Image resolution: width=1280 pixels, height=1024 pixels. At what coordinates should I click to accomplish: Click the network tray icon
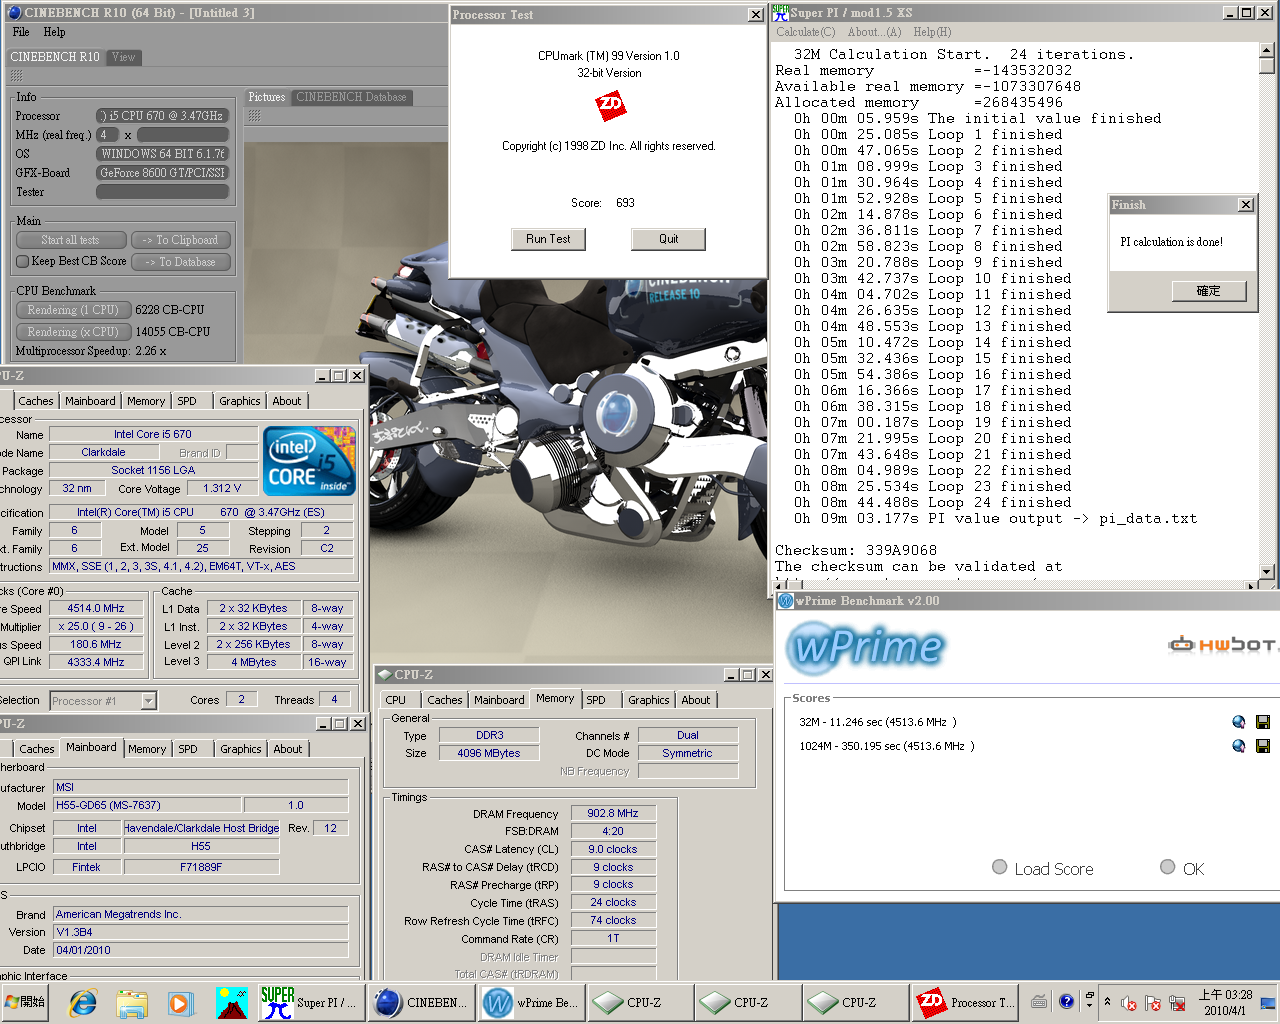[x=1178, y=1003]
